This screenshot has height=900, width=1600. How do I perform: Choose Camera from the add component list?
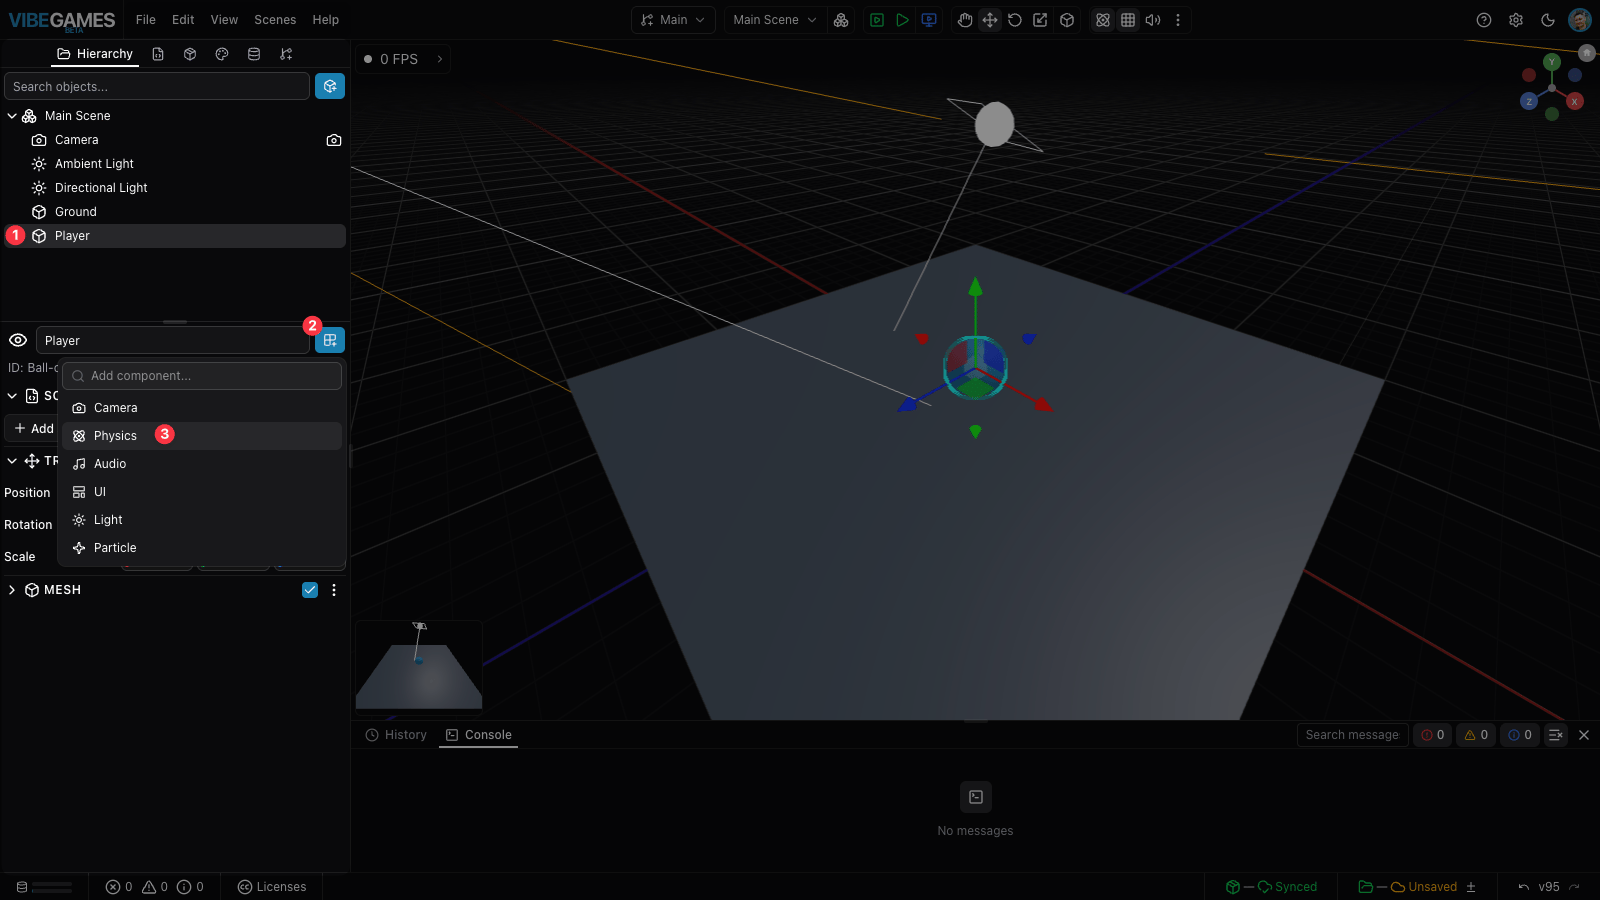coord(202,408)
